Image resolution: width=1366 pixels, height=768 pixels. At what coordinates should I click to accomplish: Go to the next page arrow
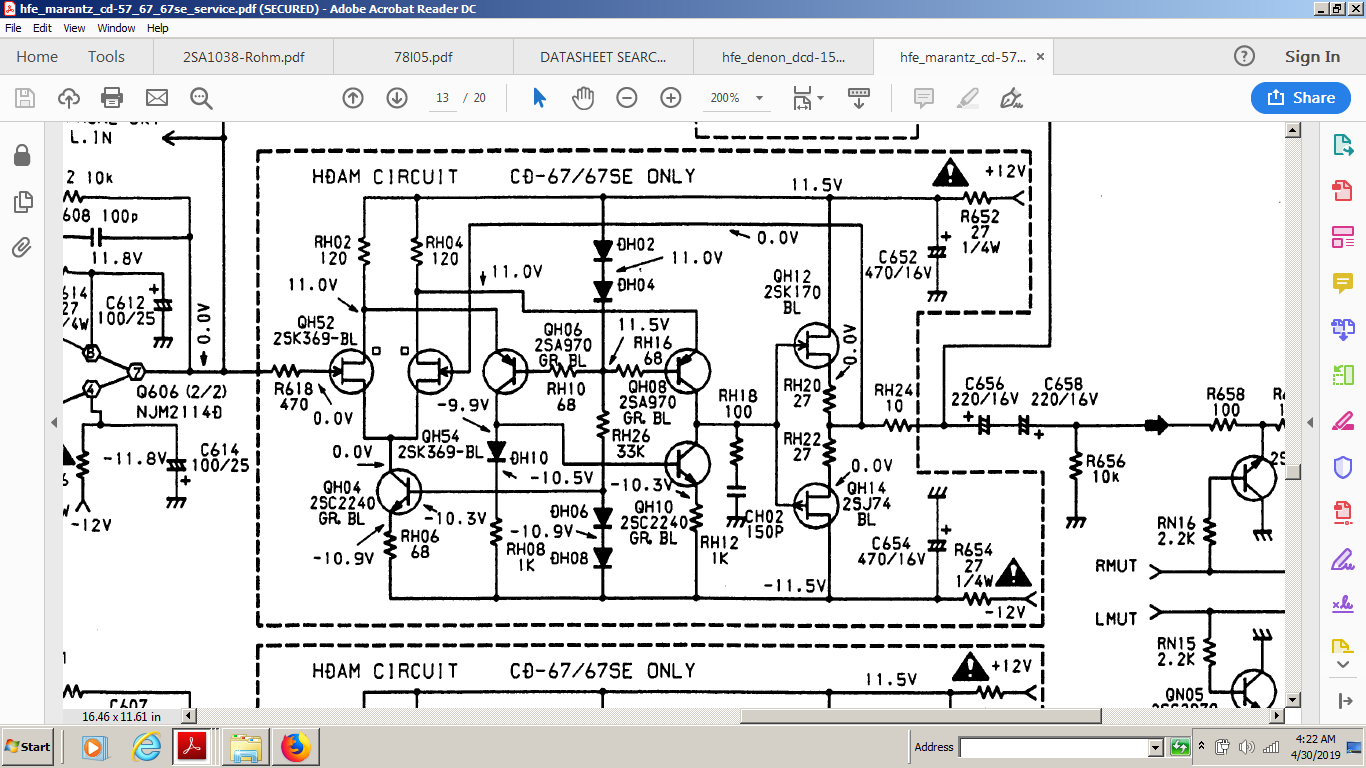point(397,98)
